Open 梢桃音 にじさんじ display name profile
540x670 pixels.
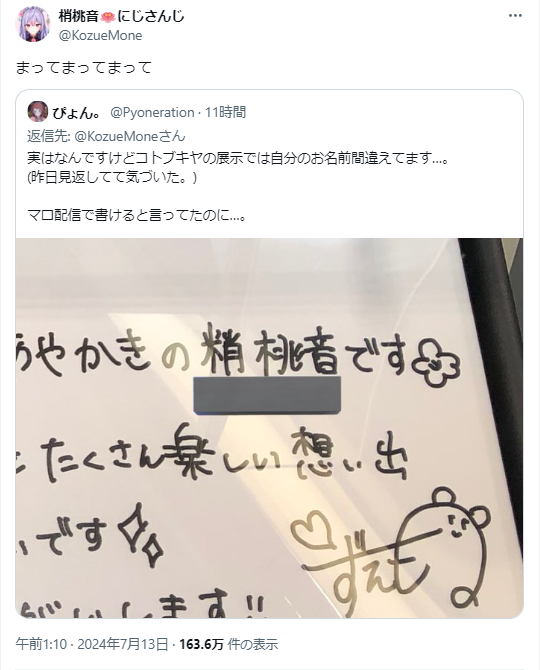tap(121, 16)
